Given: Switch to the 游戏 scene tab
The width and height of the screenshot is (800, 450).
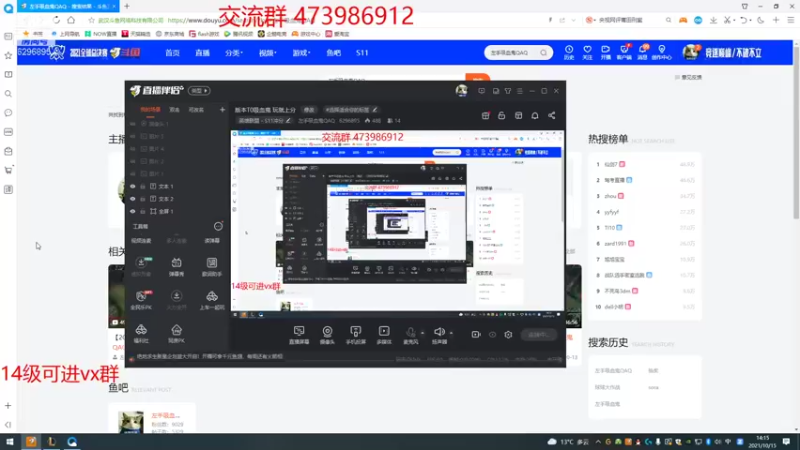Looking at the screenshot, I should 174,110.
